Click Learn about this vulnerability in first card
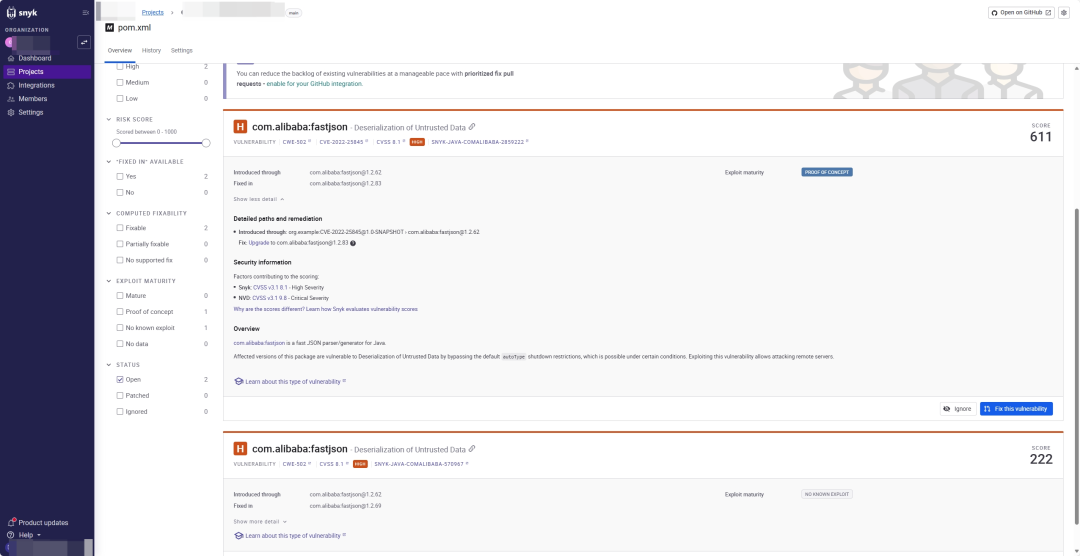The image size is (1080, 556). 290,381
